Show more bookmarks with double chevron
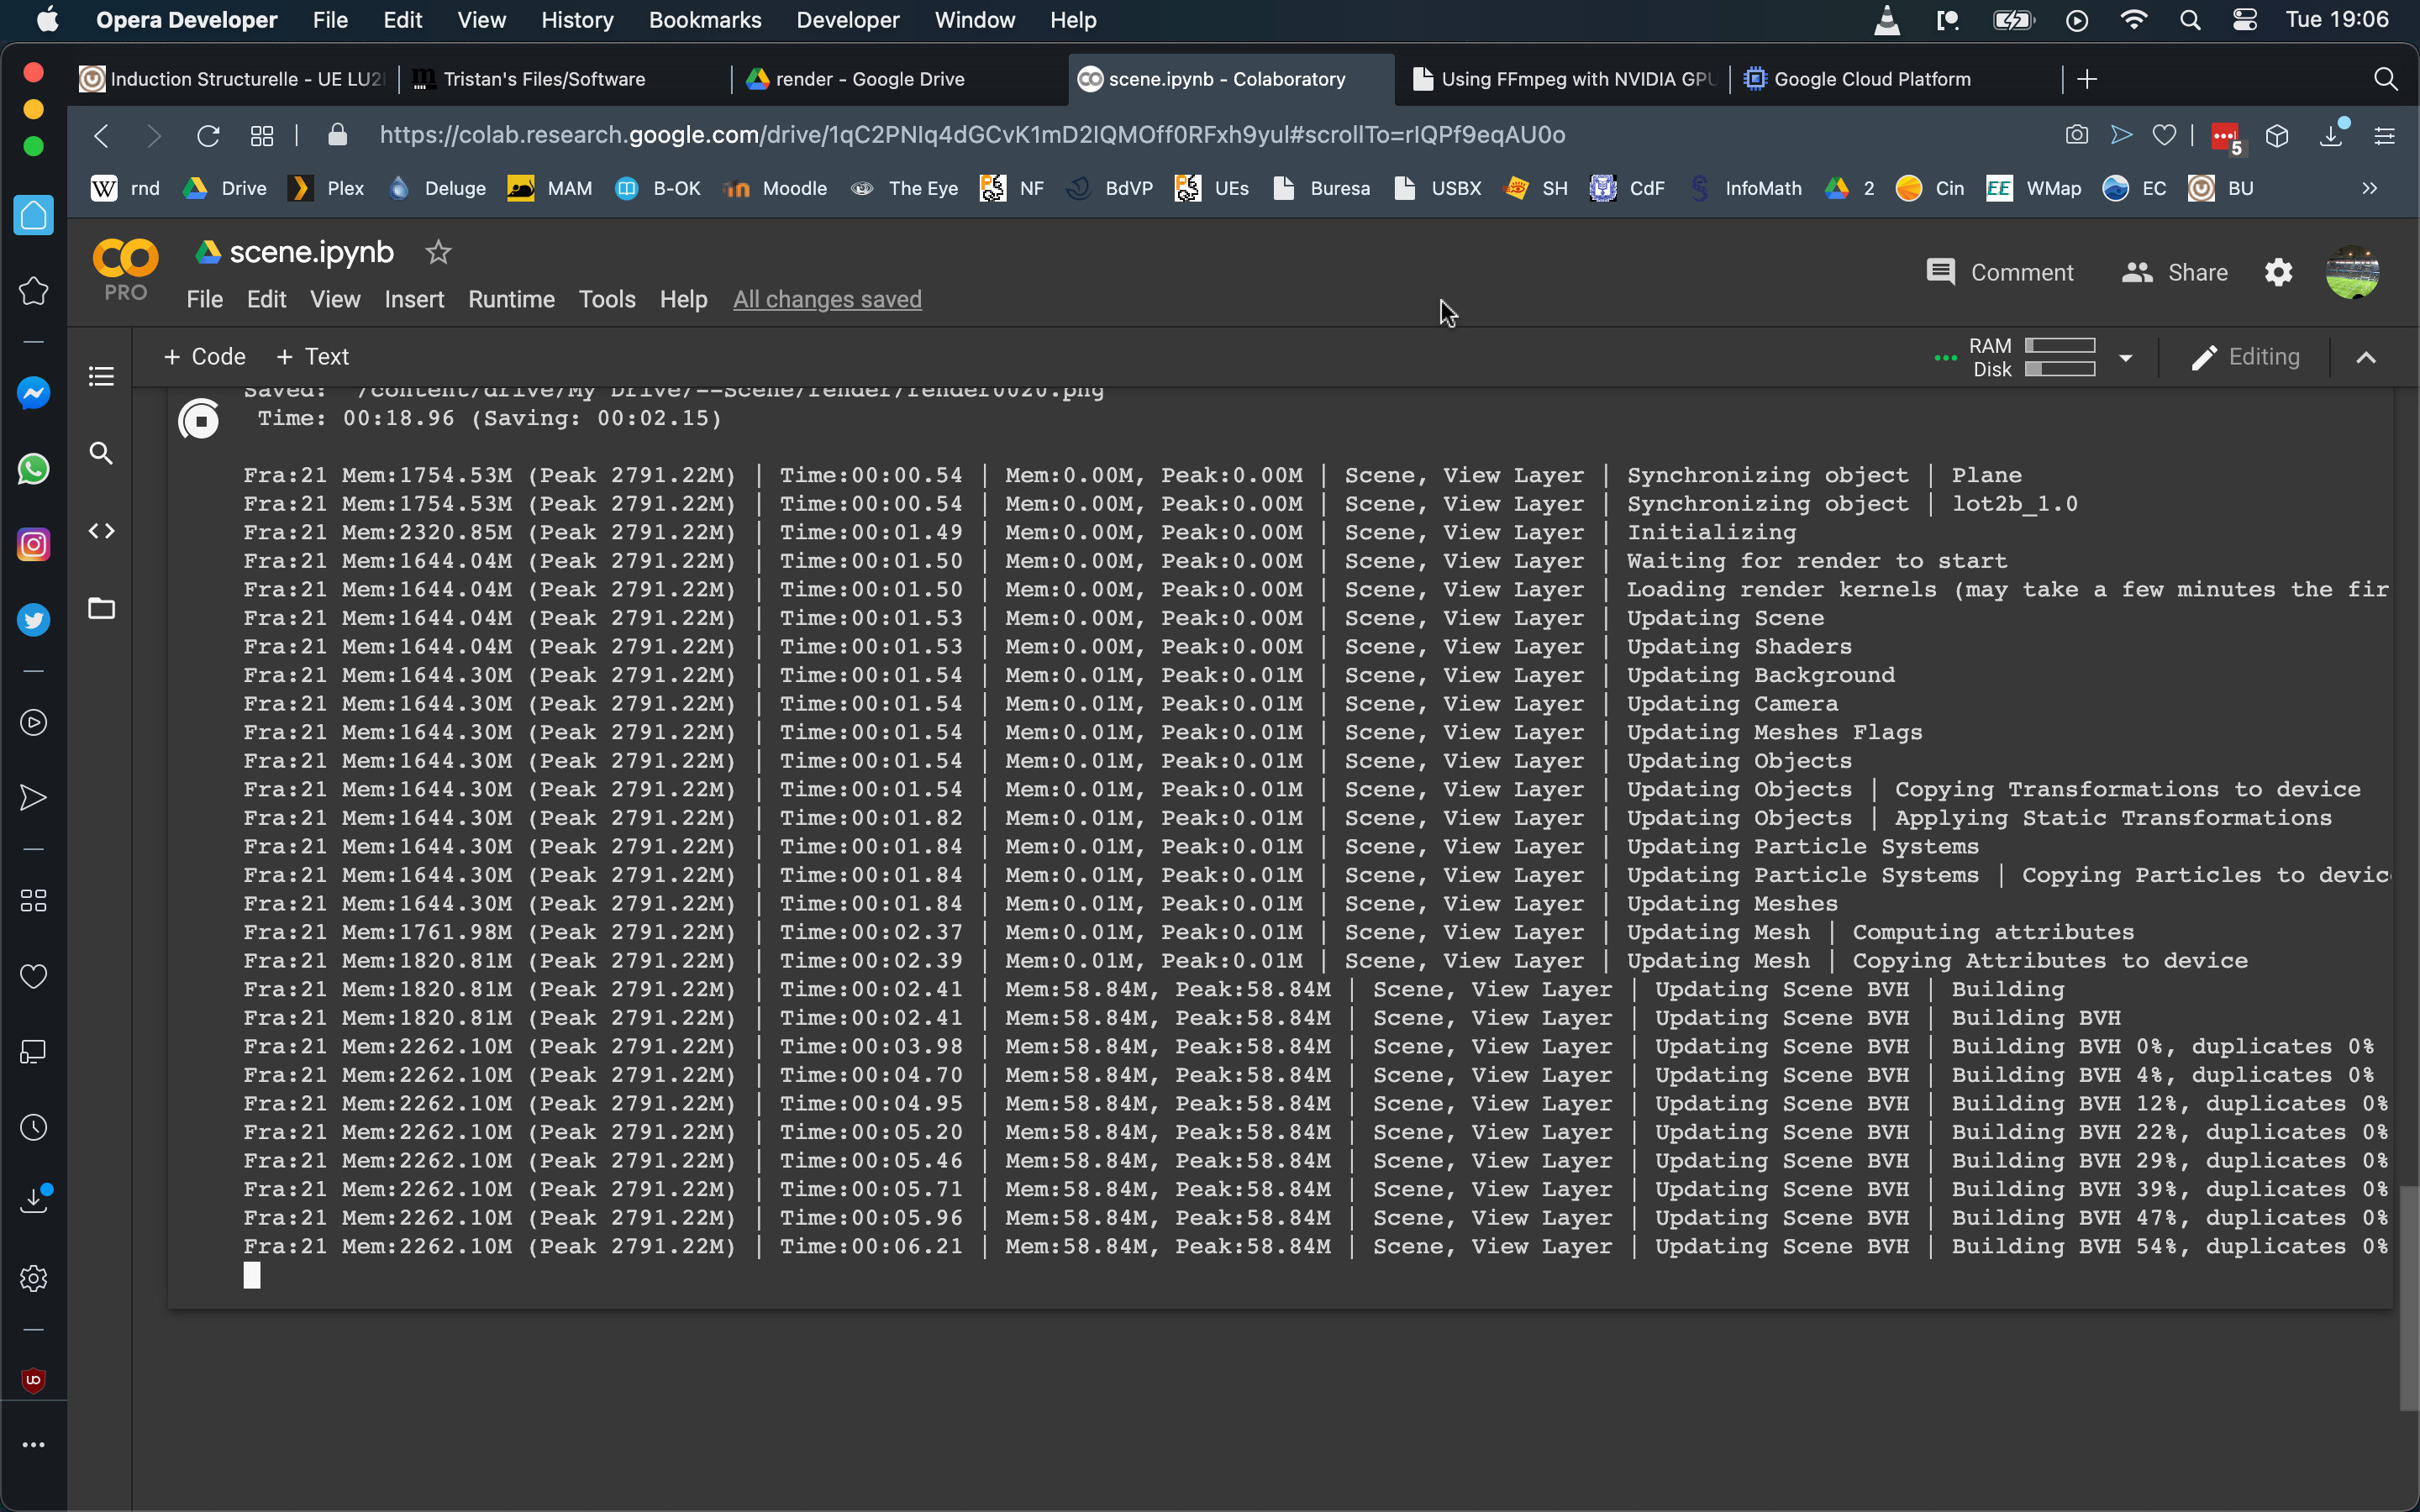This screenshot has width=2420, height=1512. [x=2369, y=188]
